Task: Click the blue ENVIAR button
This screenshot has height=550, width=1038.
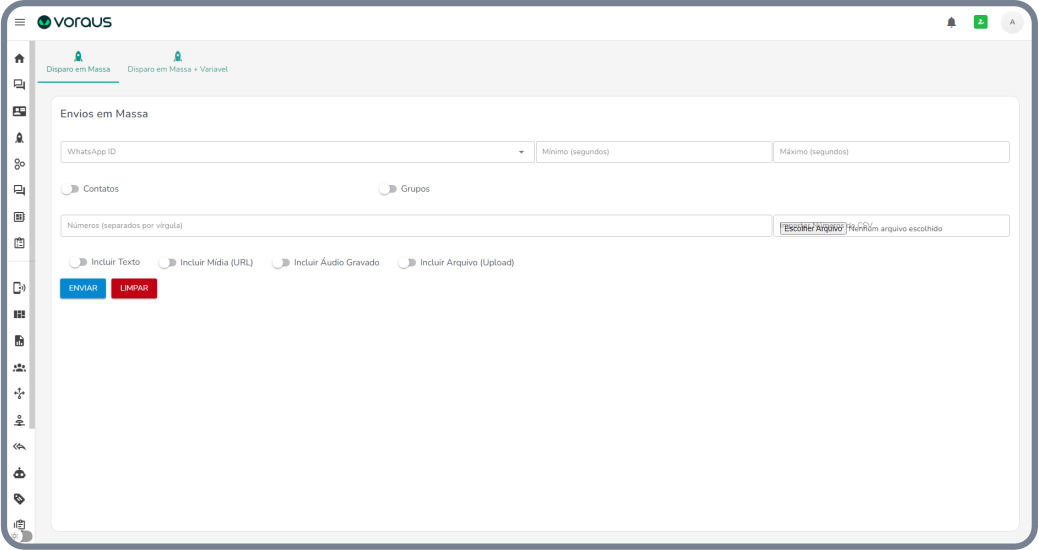Action: [83, 288]
